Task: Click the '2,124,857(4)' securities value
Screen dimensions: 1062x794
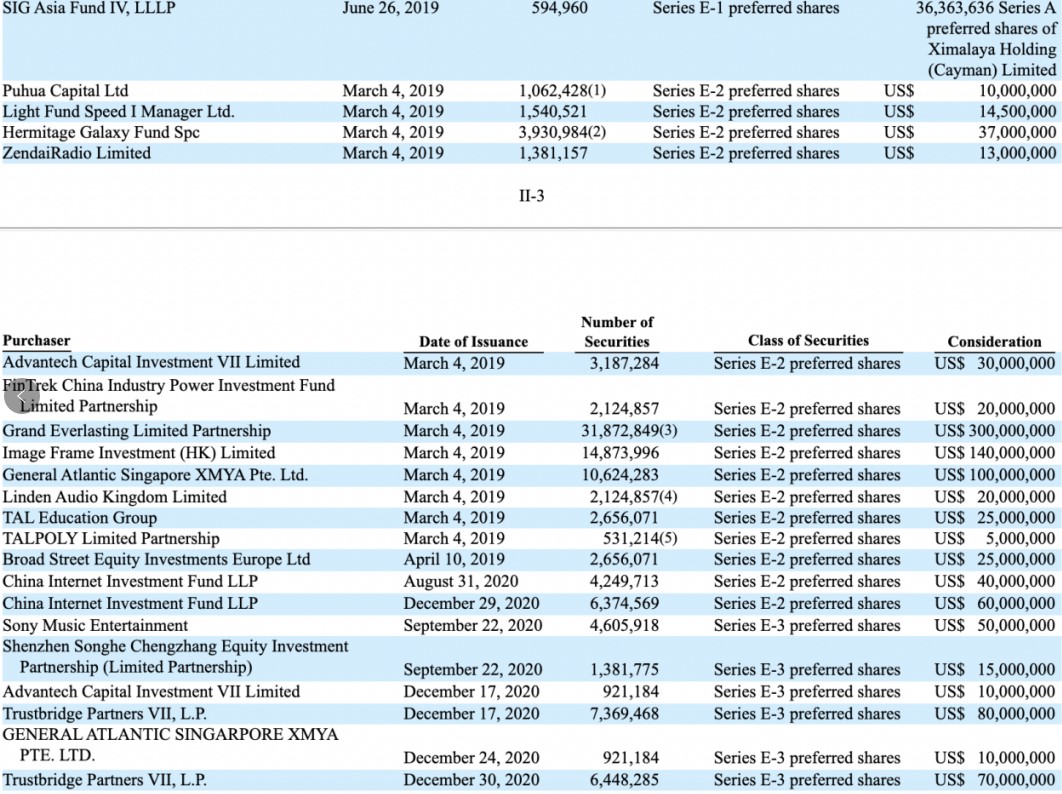Action: [633, 497]
